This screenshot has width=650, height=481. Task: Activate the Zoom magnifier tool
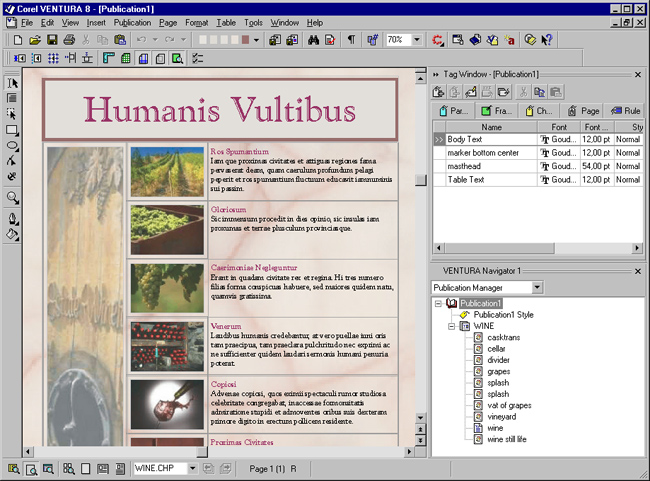(12, 198)
